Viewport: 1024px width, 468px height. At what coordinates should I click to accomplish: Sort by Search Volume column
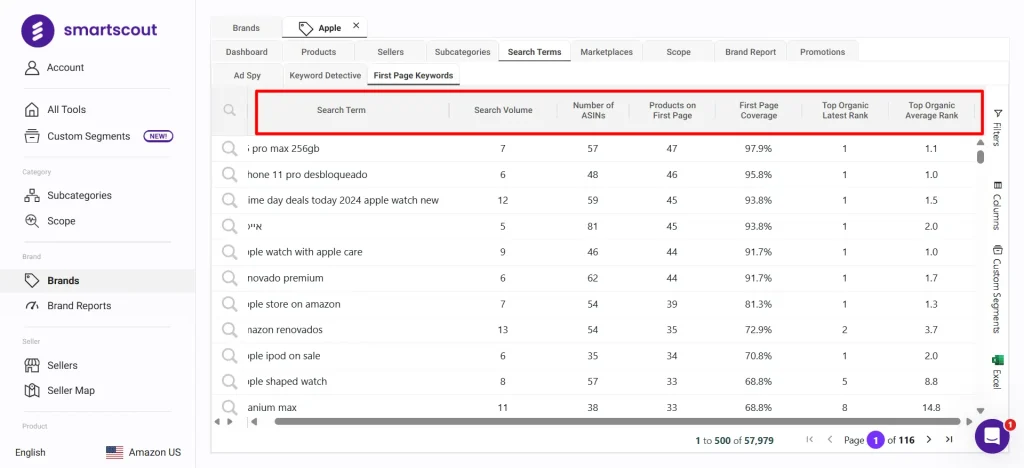[503, 110]
